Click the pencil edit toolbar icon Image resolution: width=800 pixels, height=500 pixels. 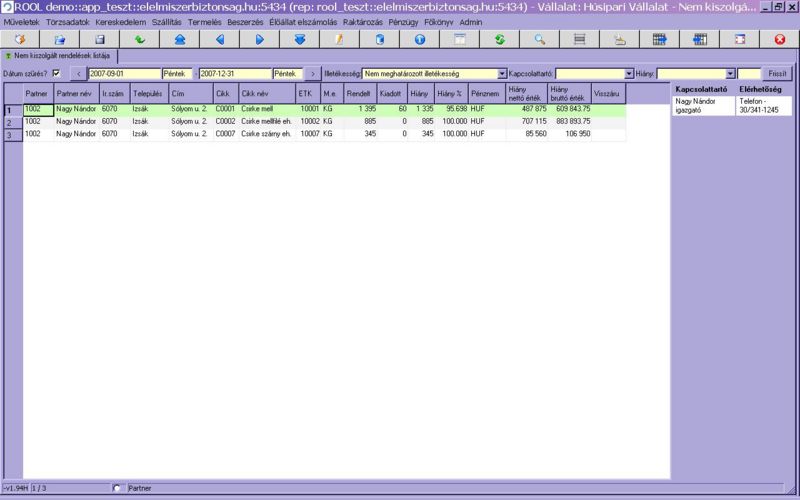[x=340, y=39]
